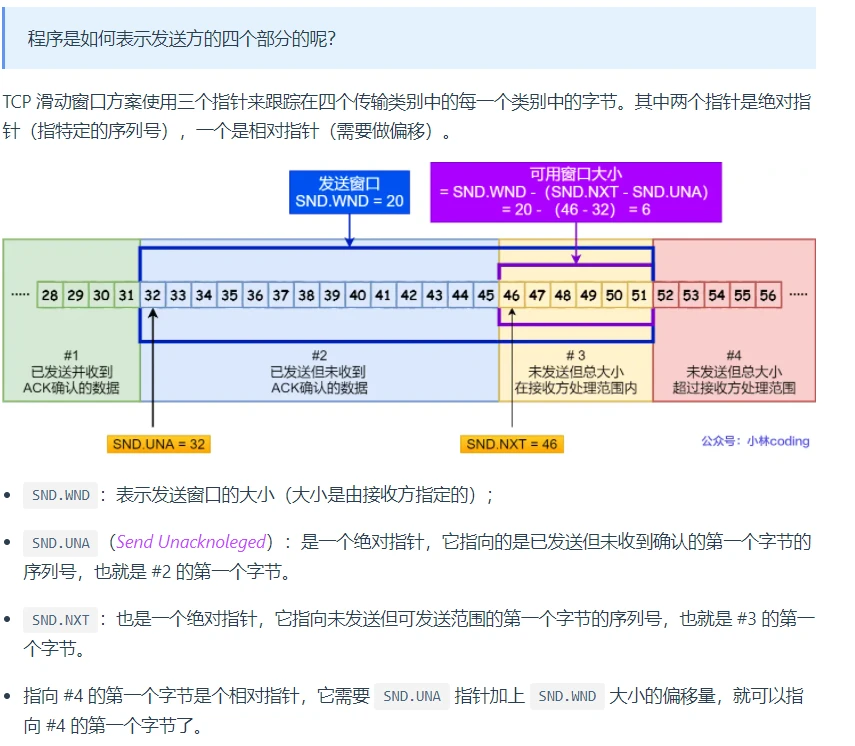Click the SND.WND code tag in first bullet
855x746 pixels.
61,495
